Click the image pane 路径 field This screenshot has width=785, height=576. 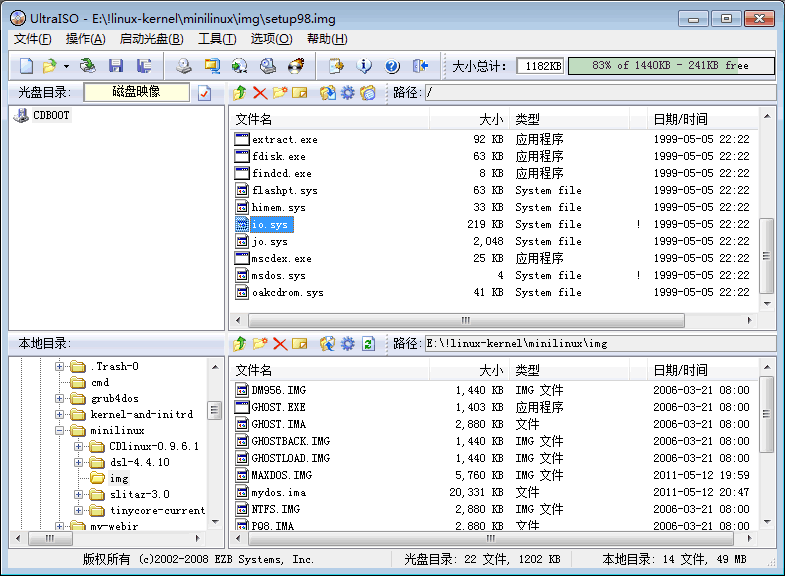600,93
